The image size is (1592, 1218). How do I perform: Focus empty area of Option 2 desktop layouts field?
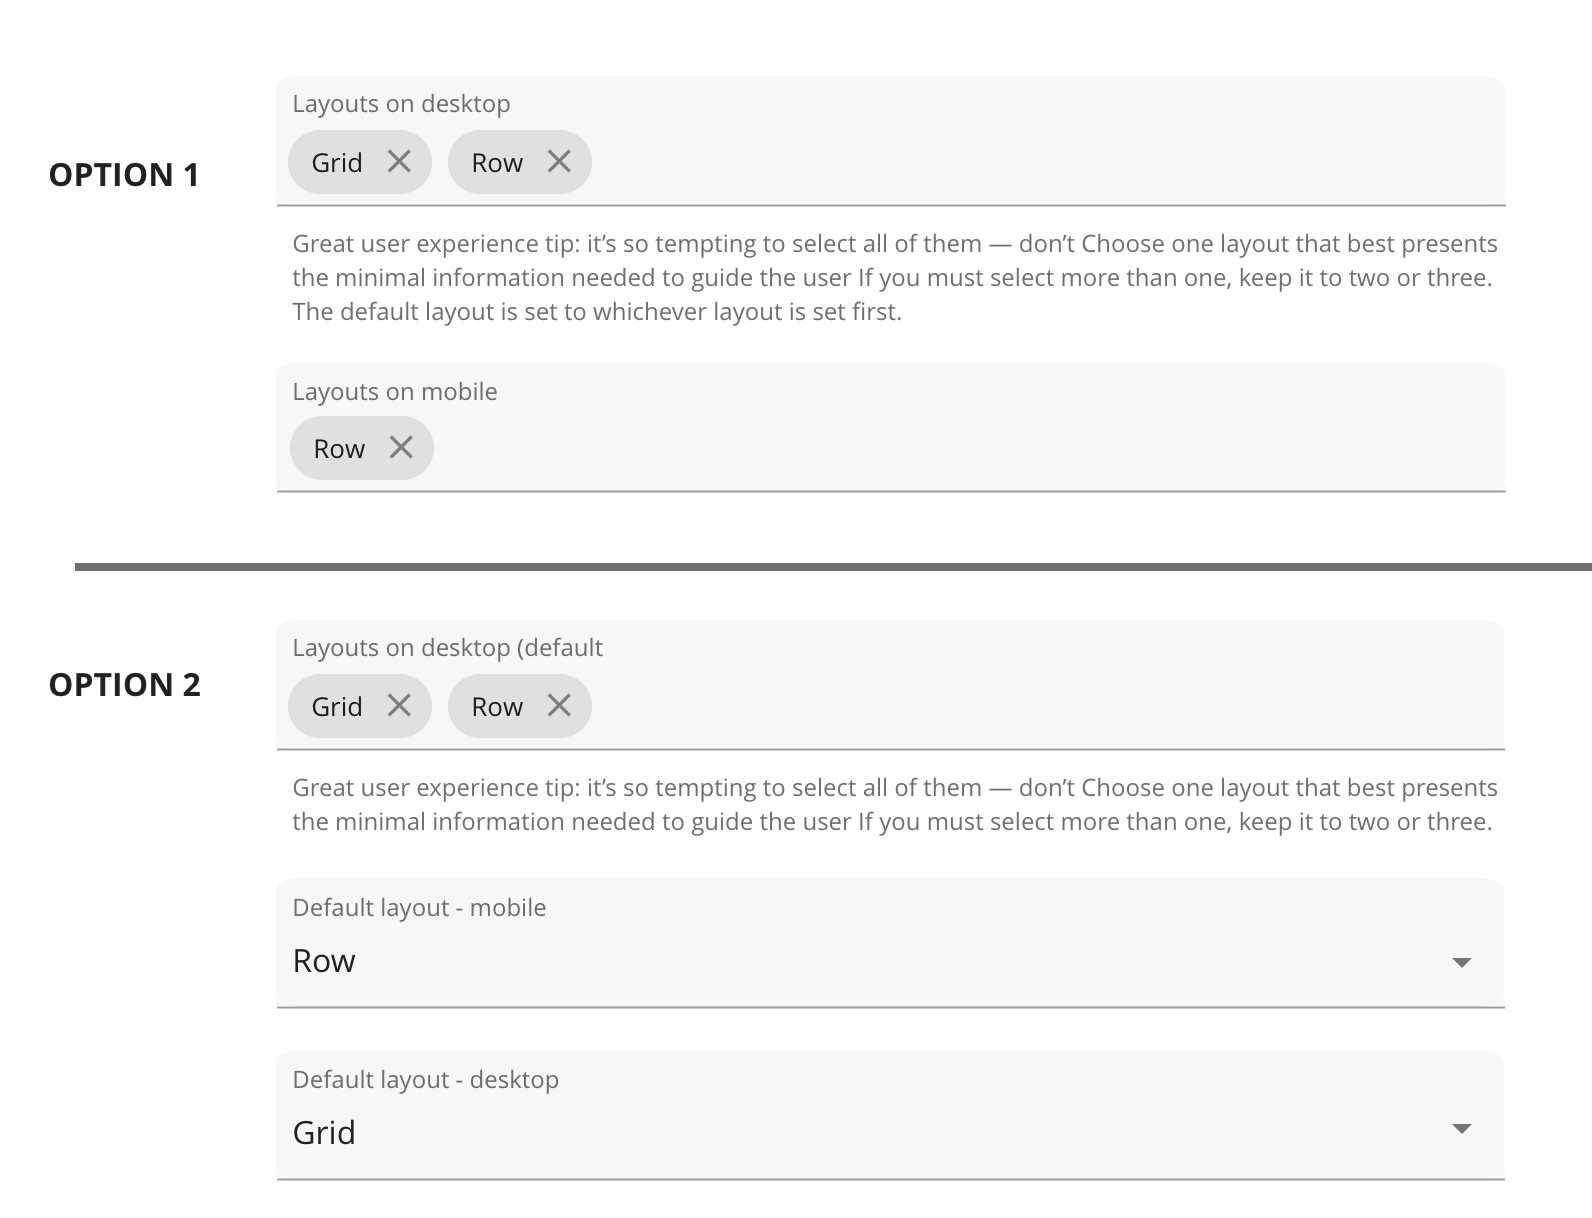(x=1000, y=706)
